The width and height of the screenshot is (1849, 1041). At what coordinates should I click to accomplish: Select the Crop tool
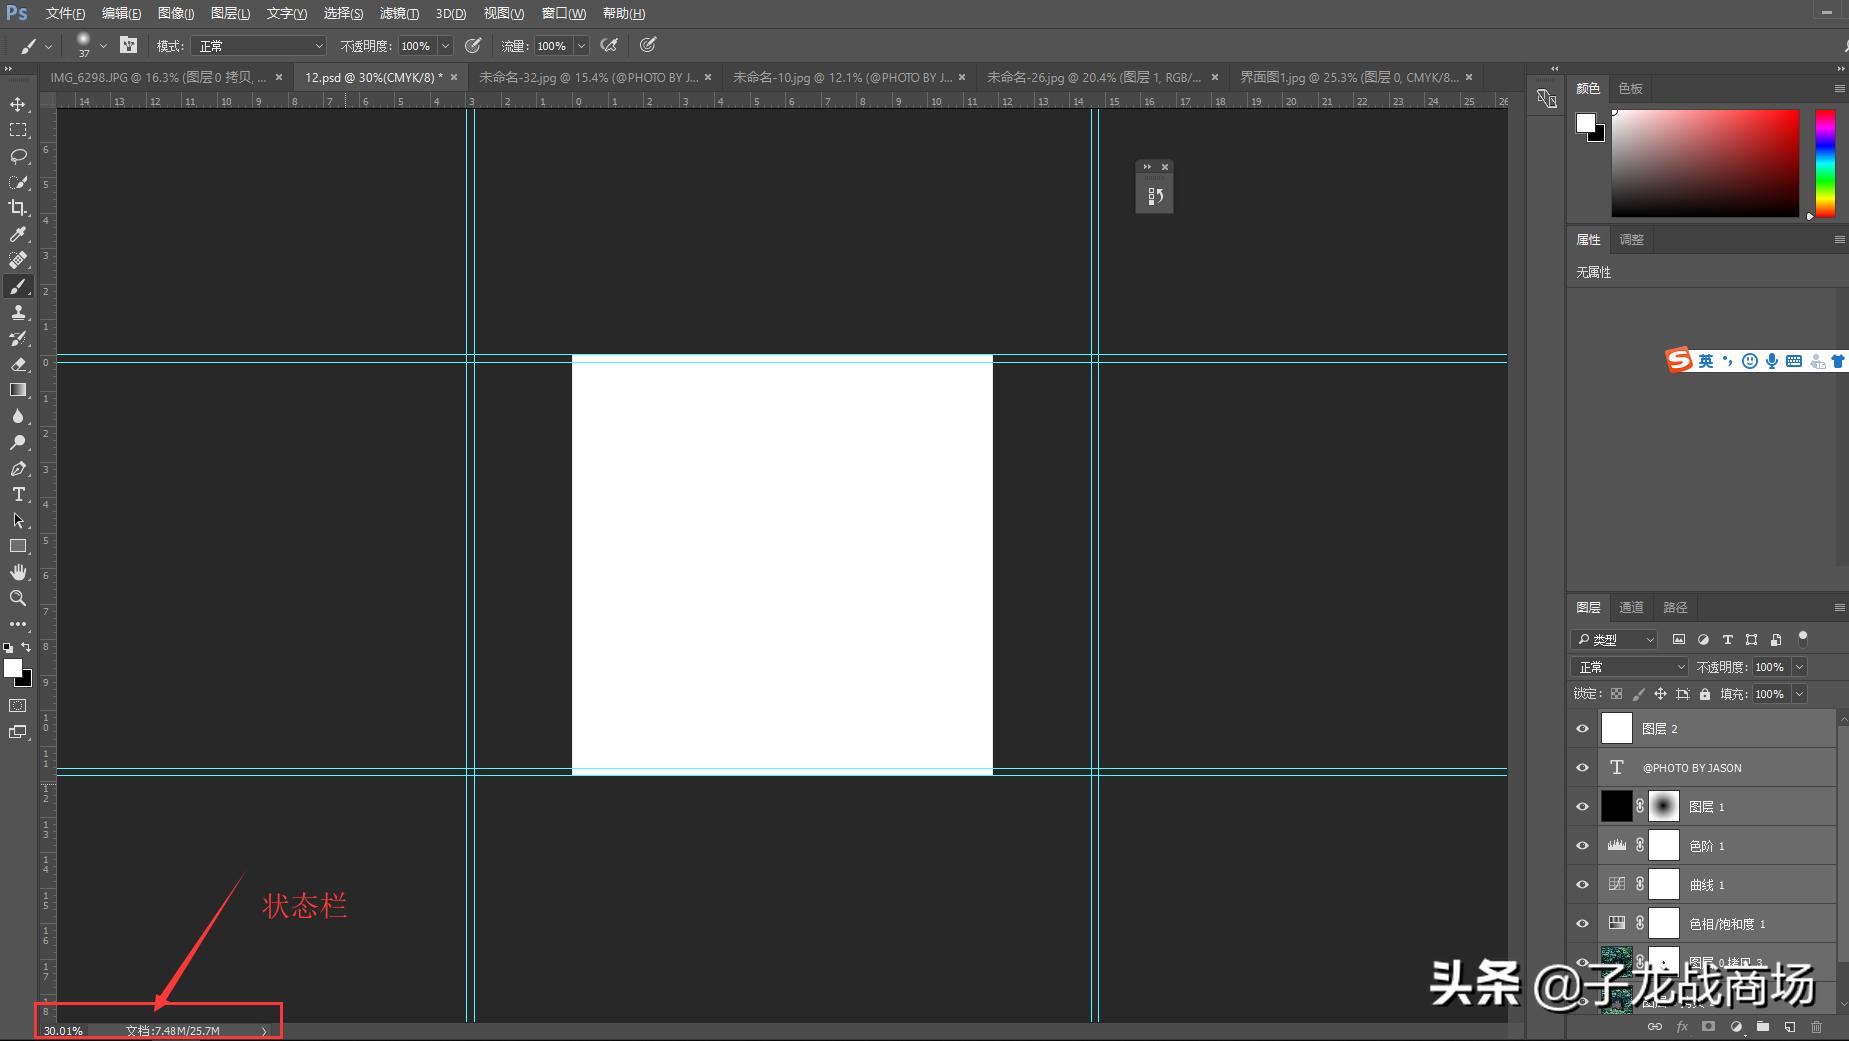(x=18, y=208)
